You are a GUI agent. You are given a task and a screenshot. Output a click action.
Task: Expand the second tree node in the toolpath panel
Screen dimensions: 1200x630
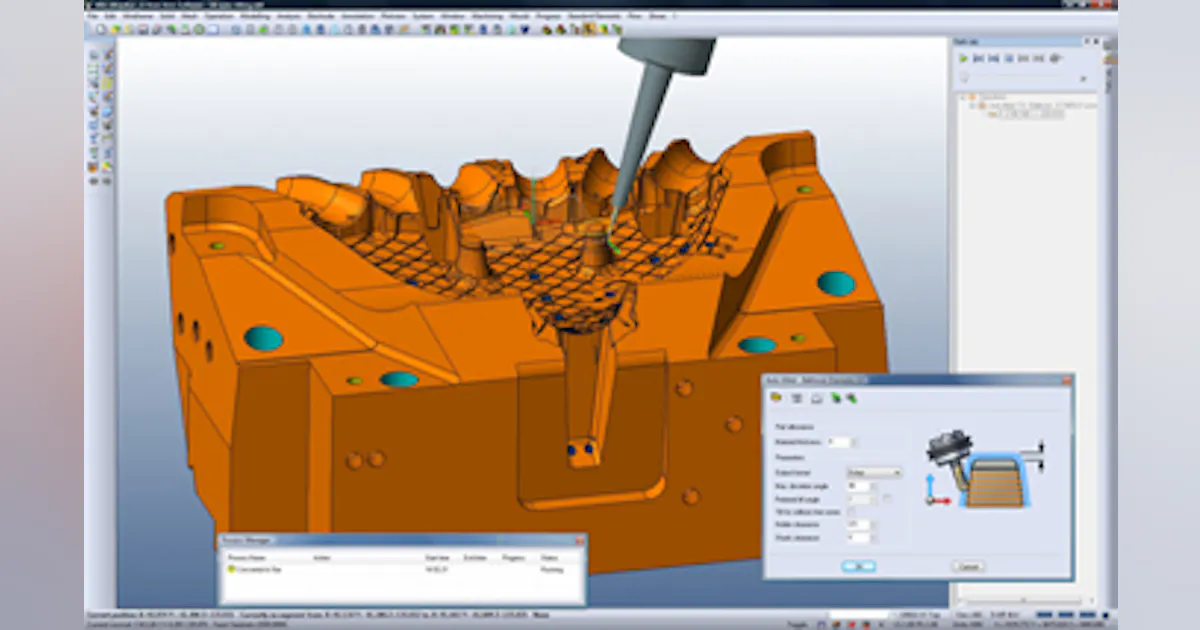(971, 106)
